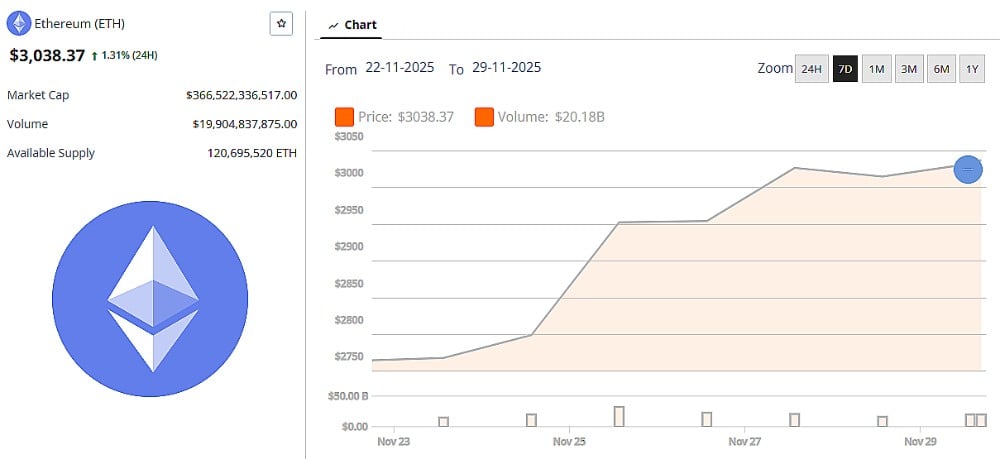Click the Nov 23 axis label
The image size is (1000, 459).
click(393, 441)
